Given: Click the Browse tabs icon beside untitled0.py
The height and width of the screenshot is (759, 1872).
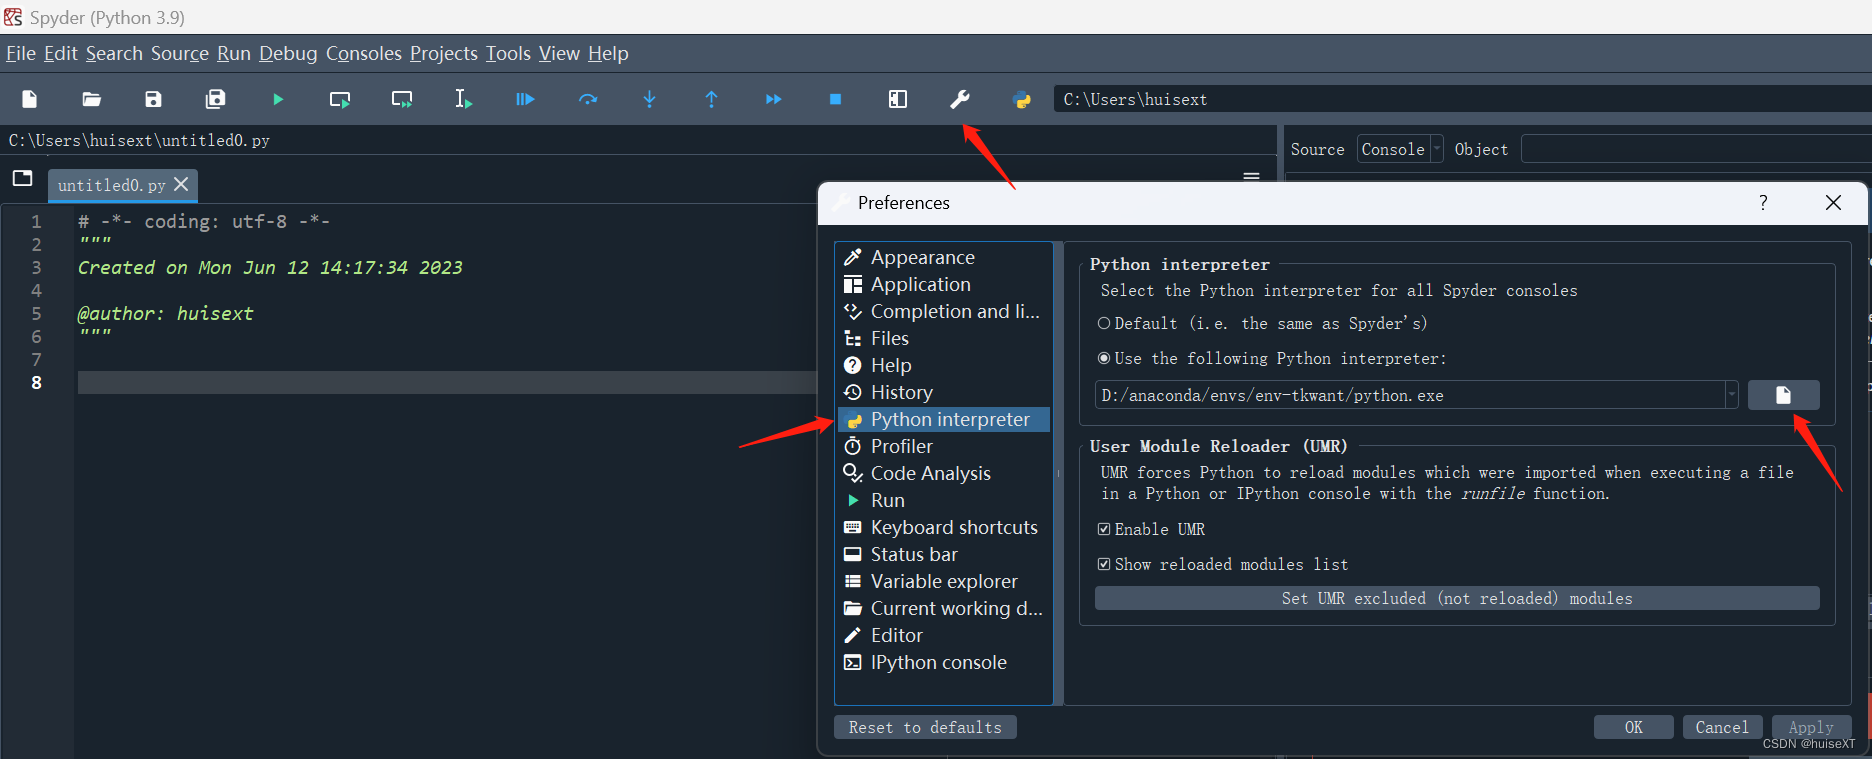Looking at the screenshot, I should [x=23, y=179].
